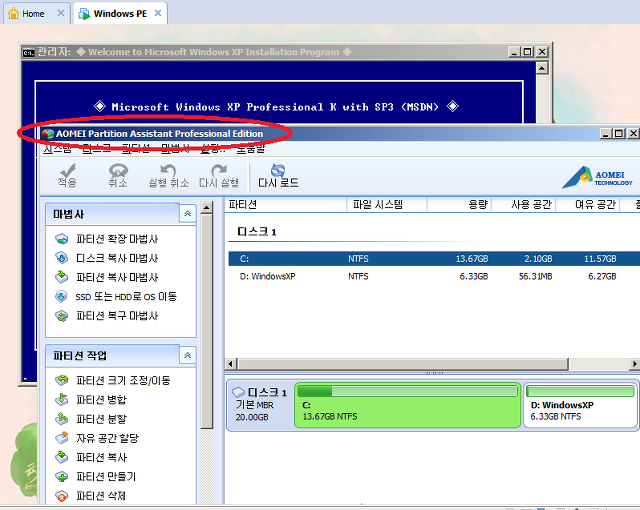Select D: WindowsXP 6.33GB block in disk map
The height and width of the screenshot is (510, 640).
tap(580, 405)
